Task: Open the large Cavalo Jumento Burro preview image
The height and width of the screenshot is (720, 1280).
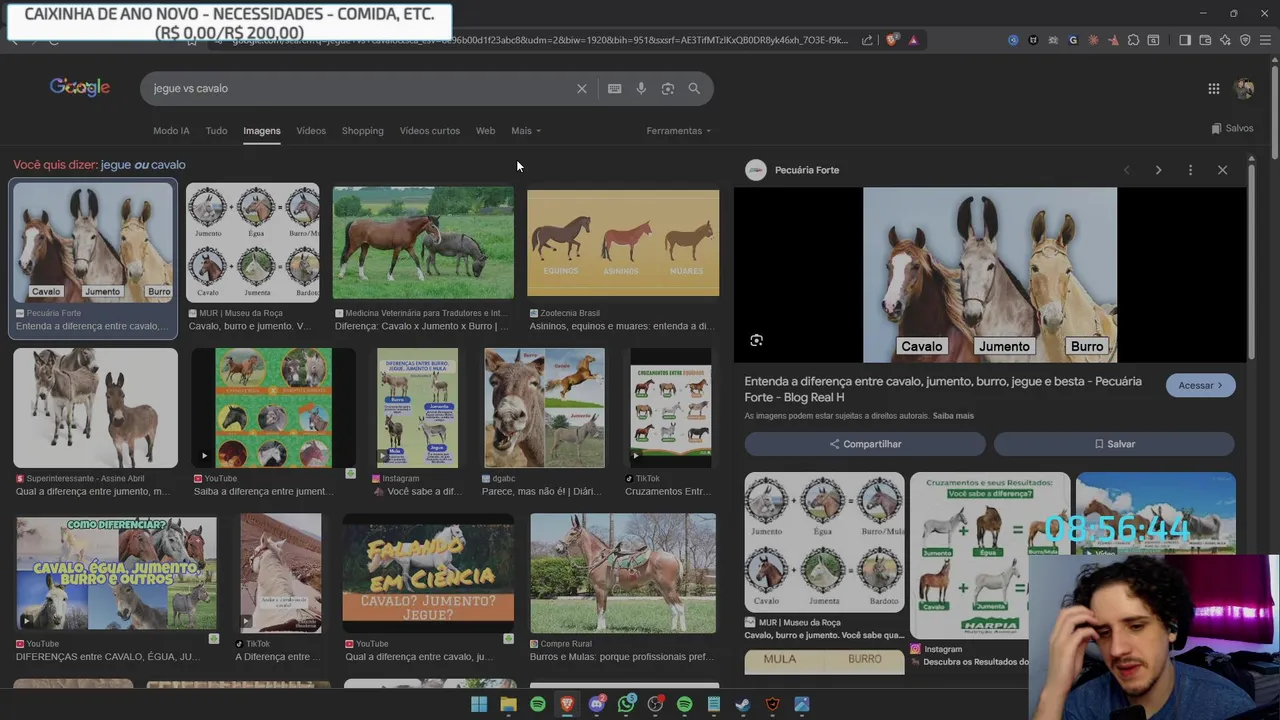Action: 990,275
